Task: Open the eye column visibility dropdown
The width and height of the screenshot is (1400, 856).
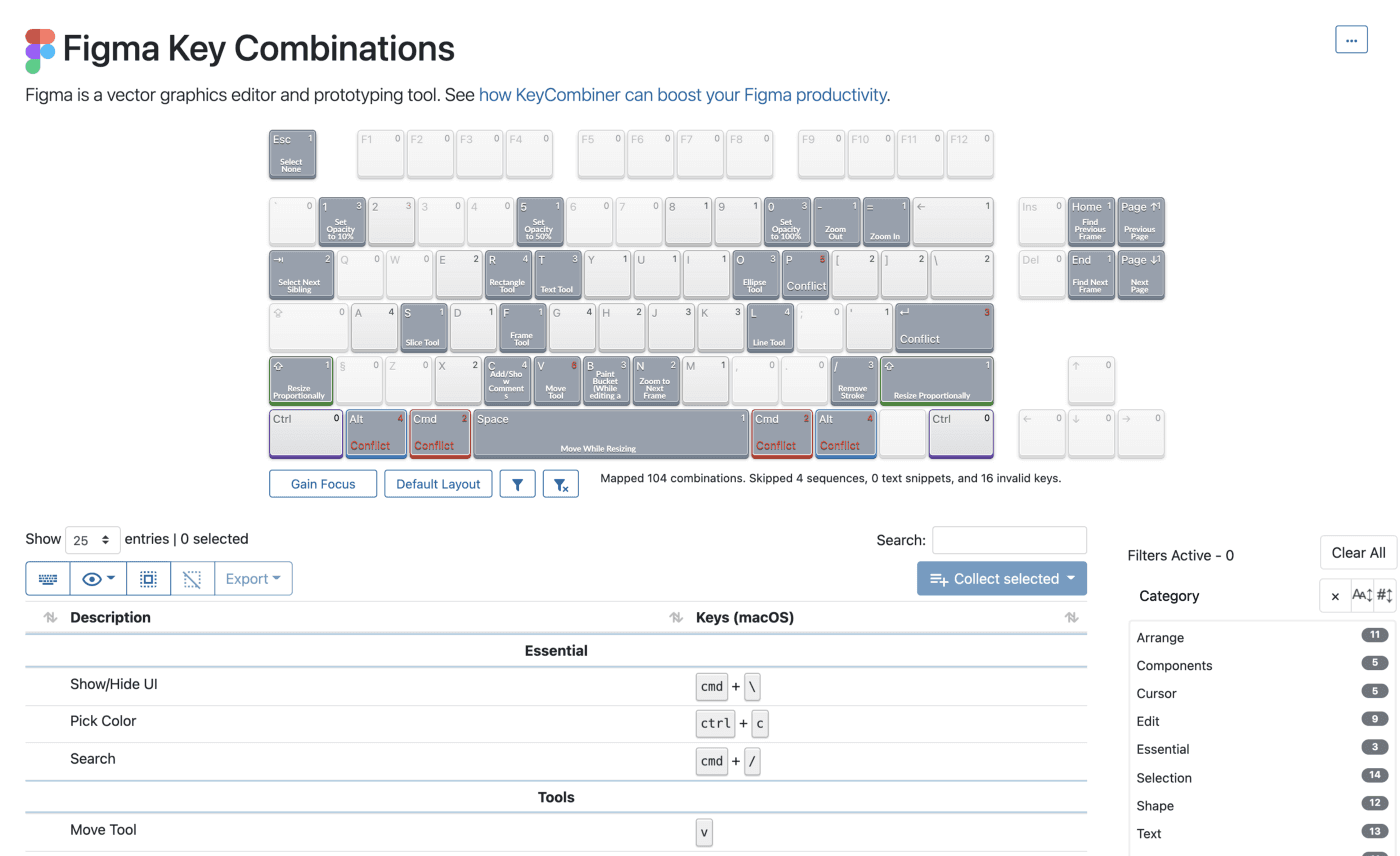Action: pyautogui.click(x=98, y=578)
